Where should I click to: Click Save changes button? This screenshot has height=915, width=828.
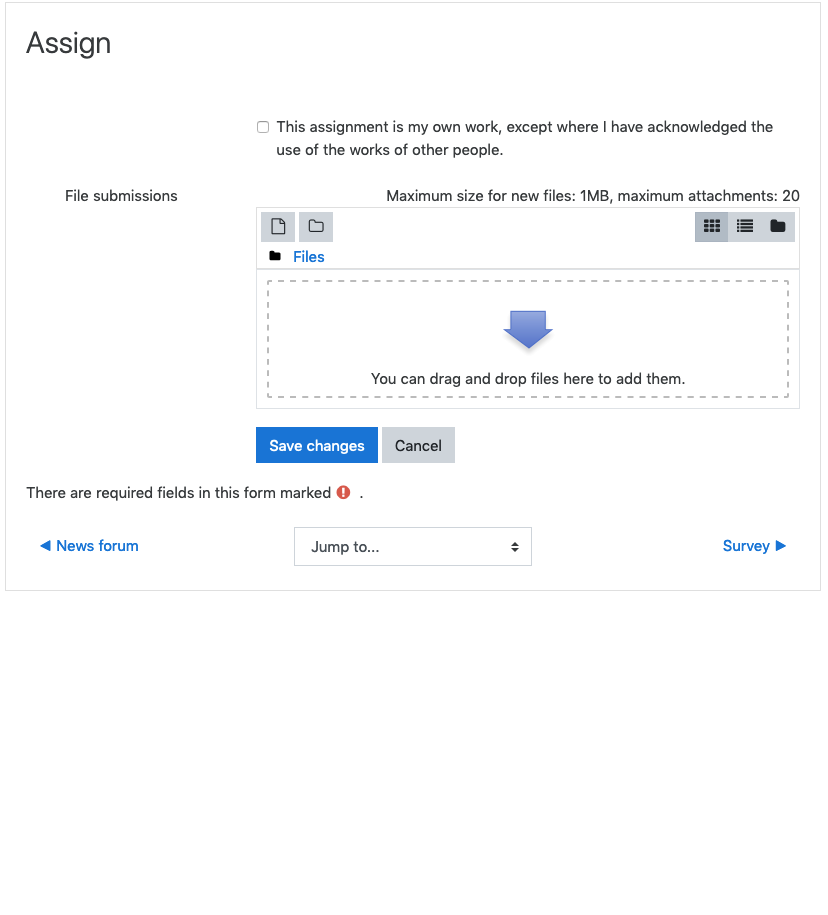[317, 445]
